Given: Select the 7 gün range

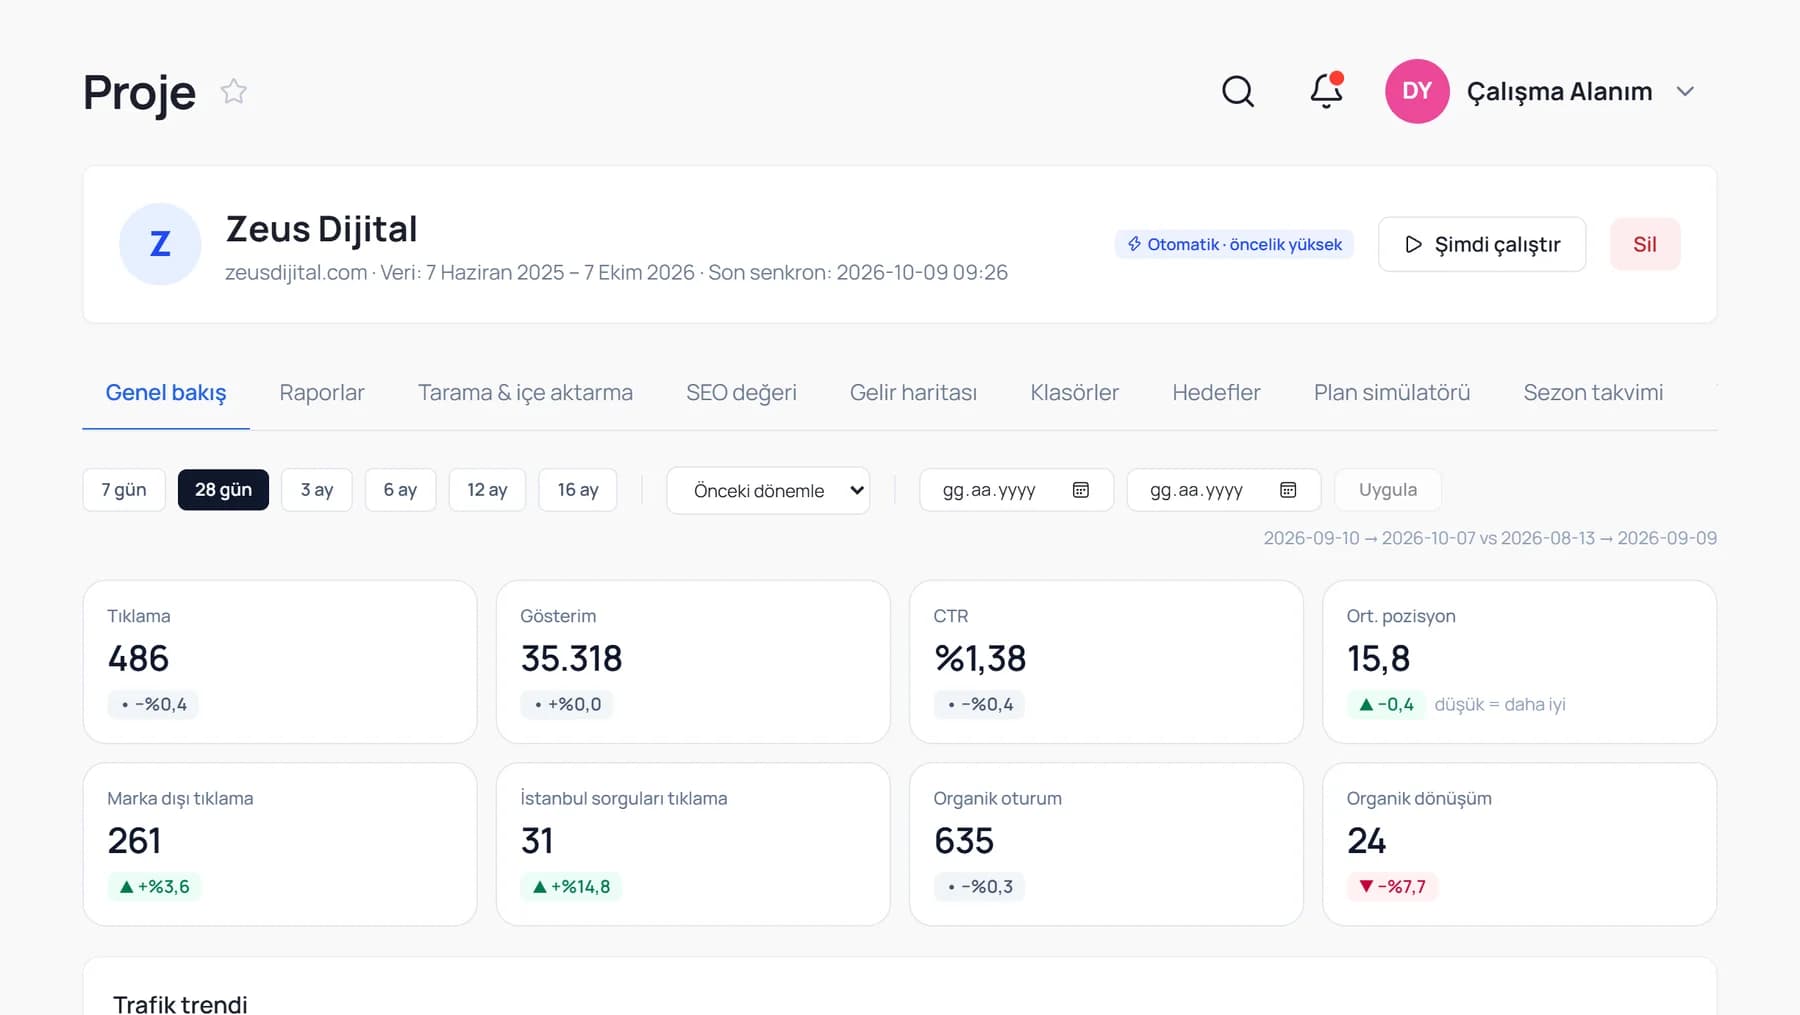Looking at the screenshot, I should pos(124,490).
